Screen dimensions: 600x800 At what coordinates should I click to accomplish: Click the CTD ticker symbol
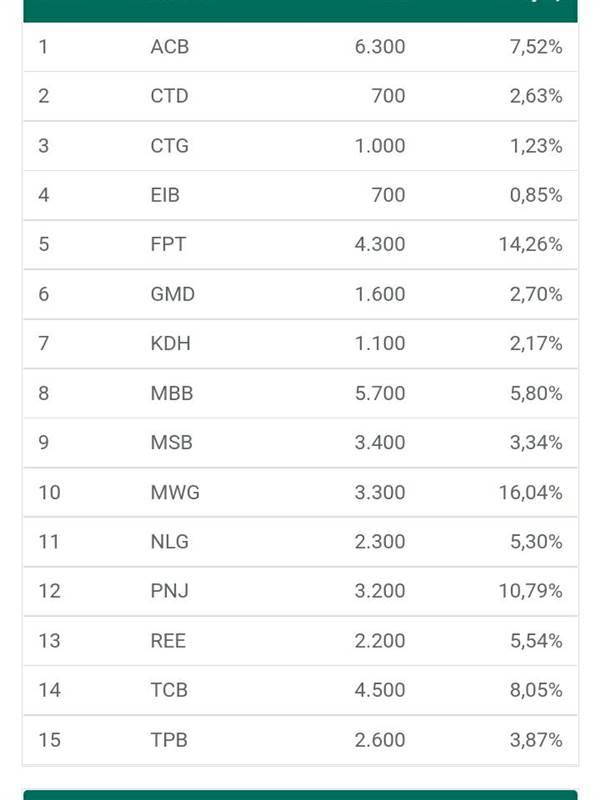169,96
